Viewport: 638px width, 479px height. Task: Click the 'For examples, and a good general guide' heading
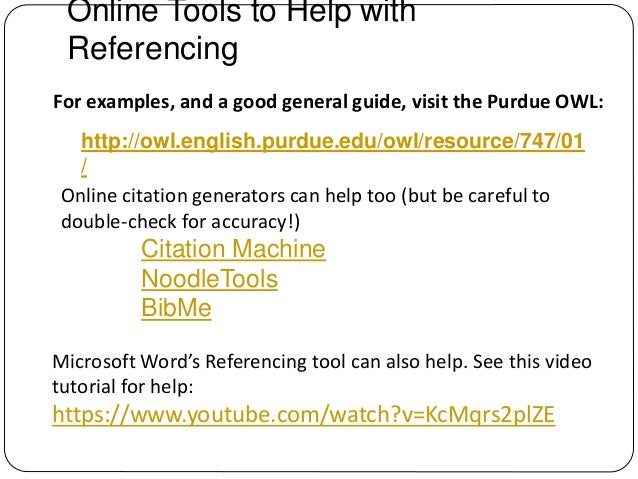click(328, 102)
